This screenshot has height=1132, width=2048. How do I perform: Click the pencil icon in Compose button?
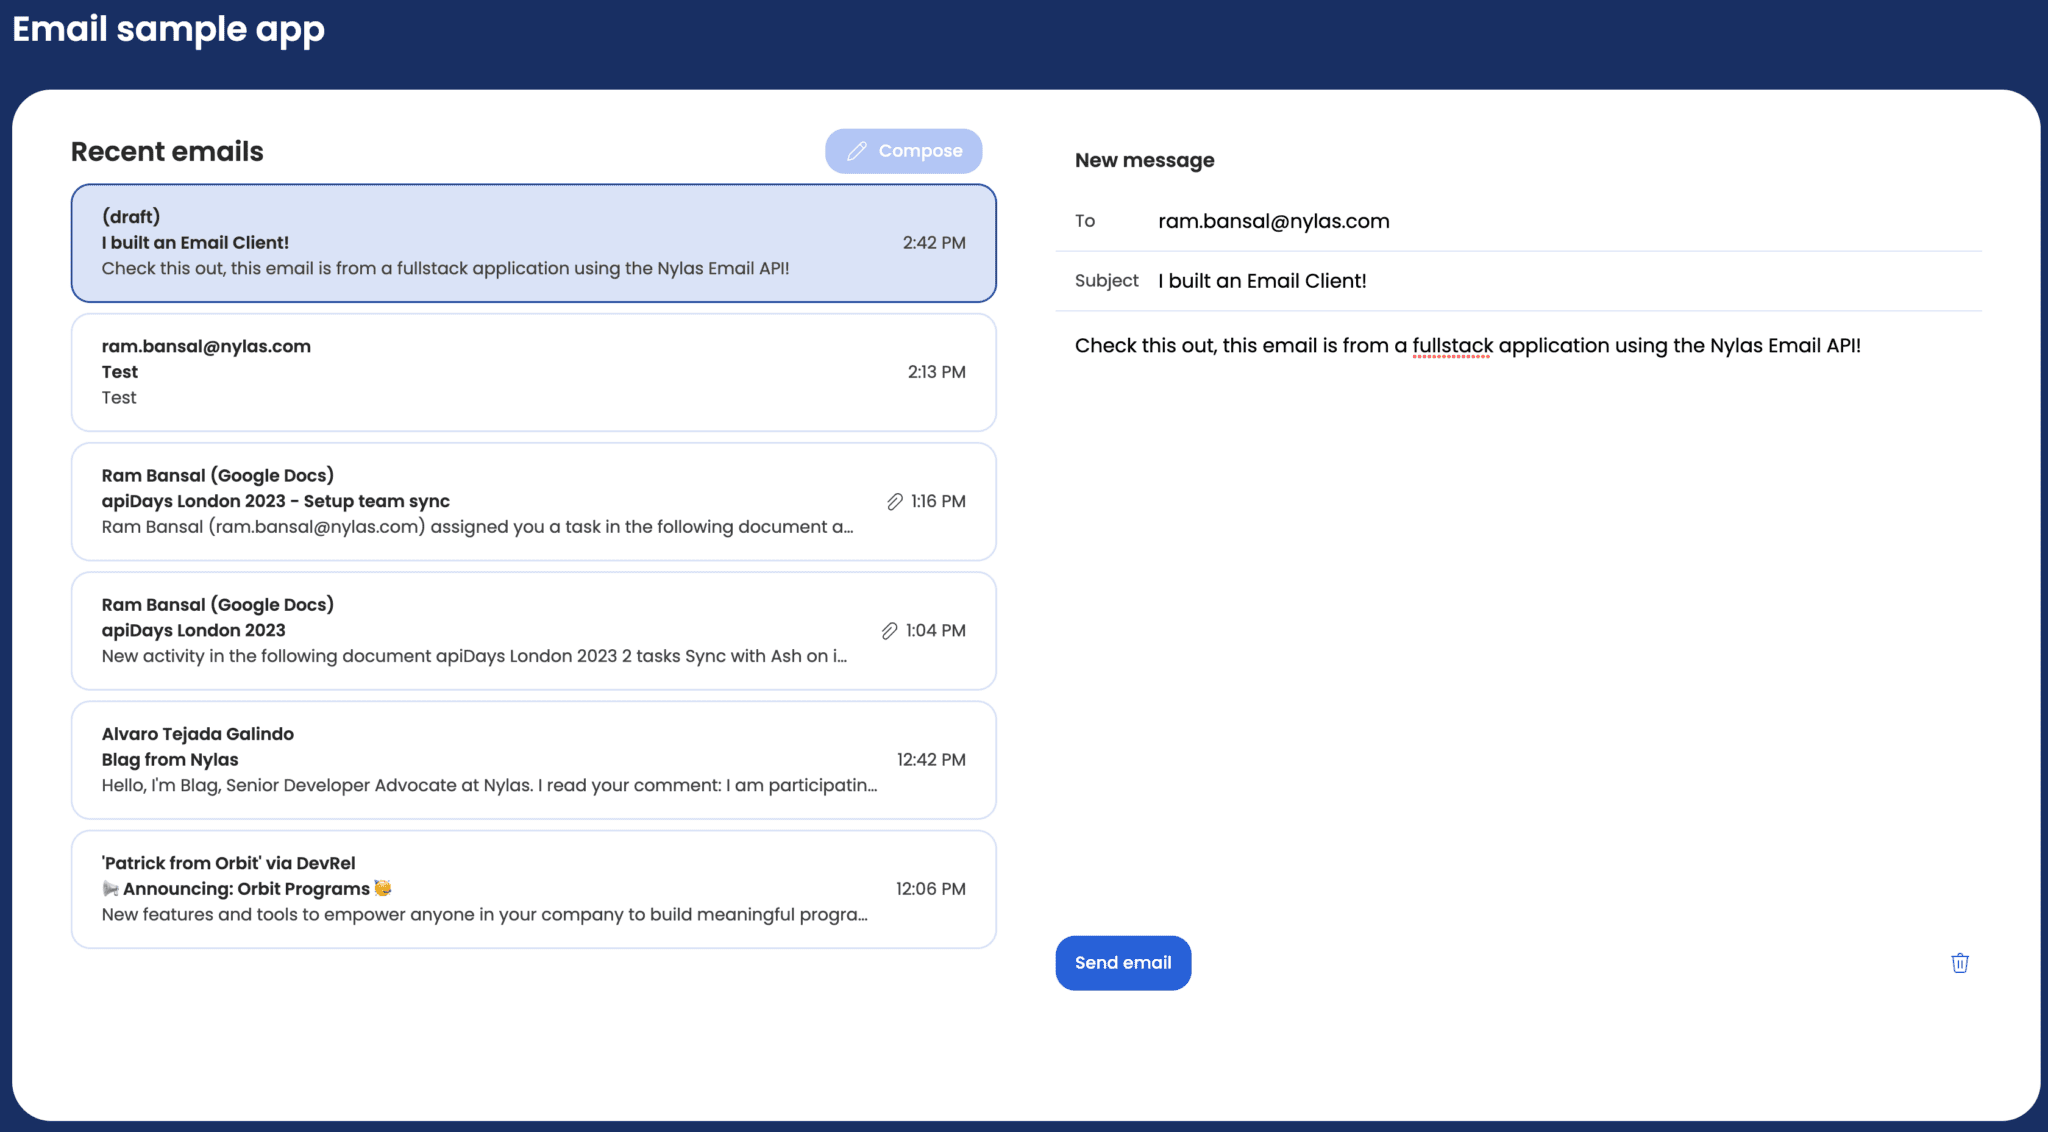[x=857, y=151]
